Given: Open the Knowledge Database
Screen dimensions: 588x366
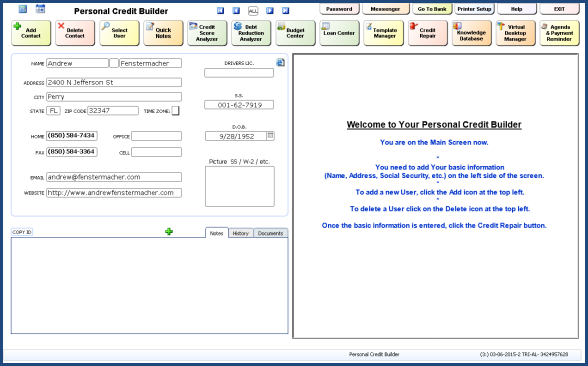Looking at the screenshot, I should pyautogui.click(x=471, y=33).
